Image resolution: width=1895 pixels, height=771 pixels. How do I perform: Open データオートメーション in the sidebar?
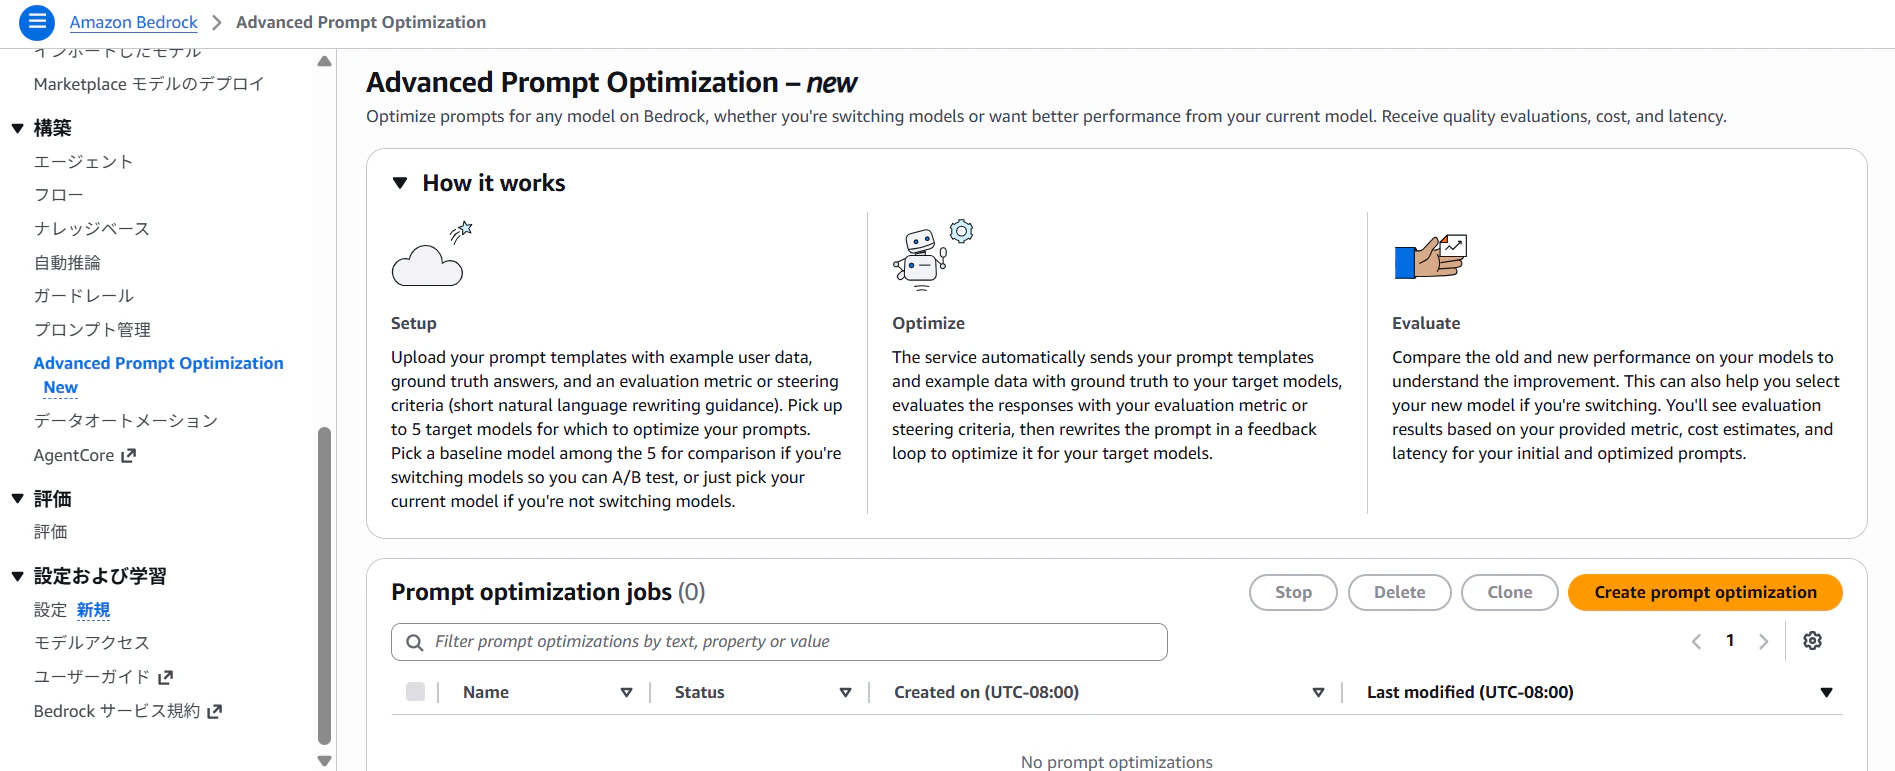click(x=126, y=421)
